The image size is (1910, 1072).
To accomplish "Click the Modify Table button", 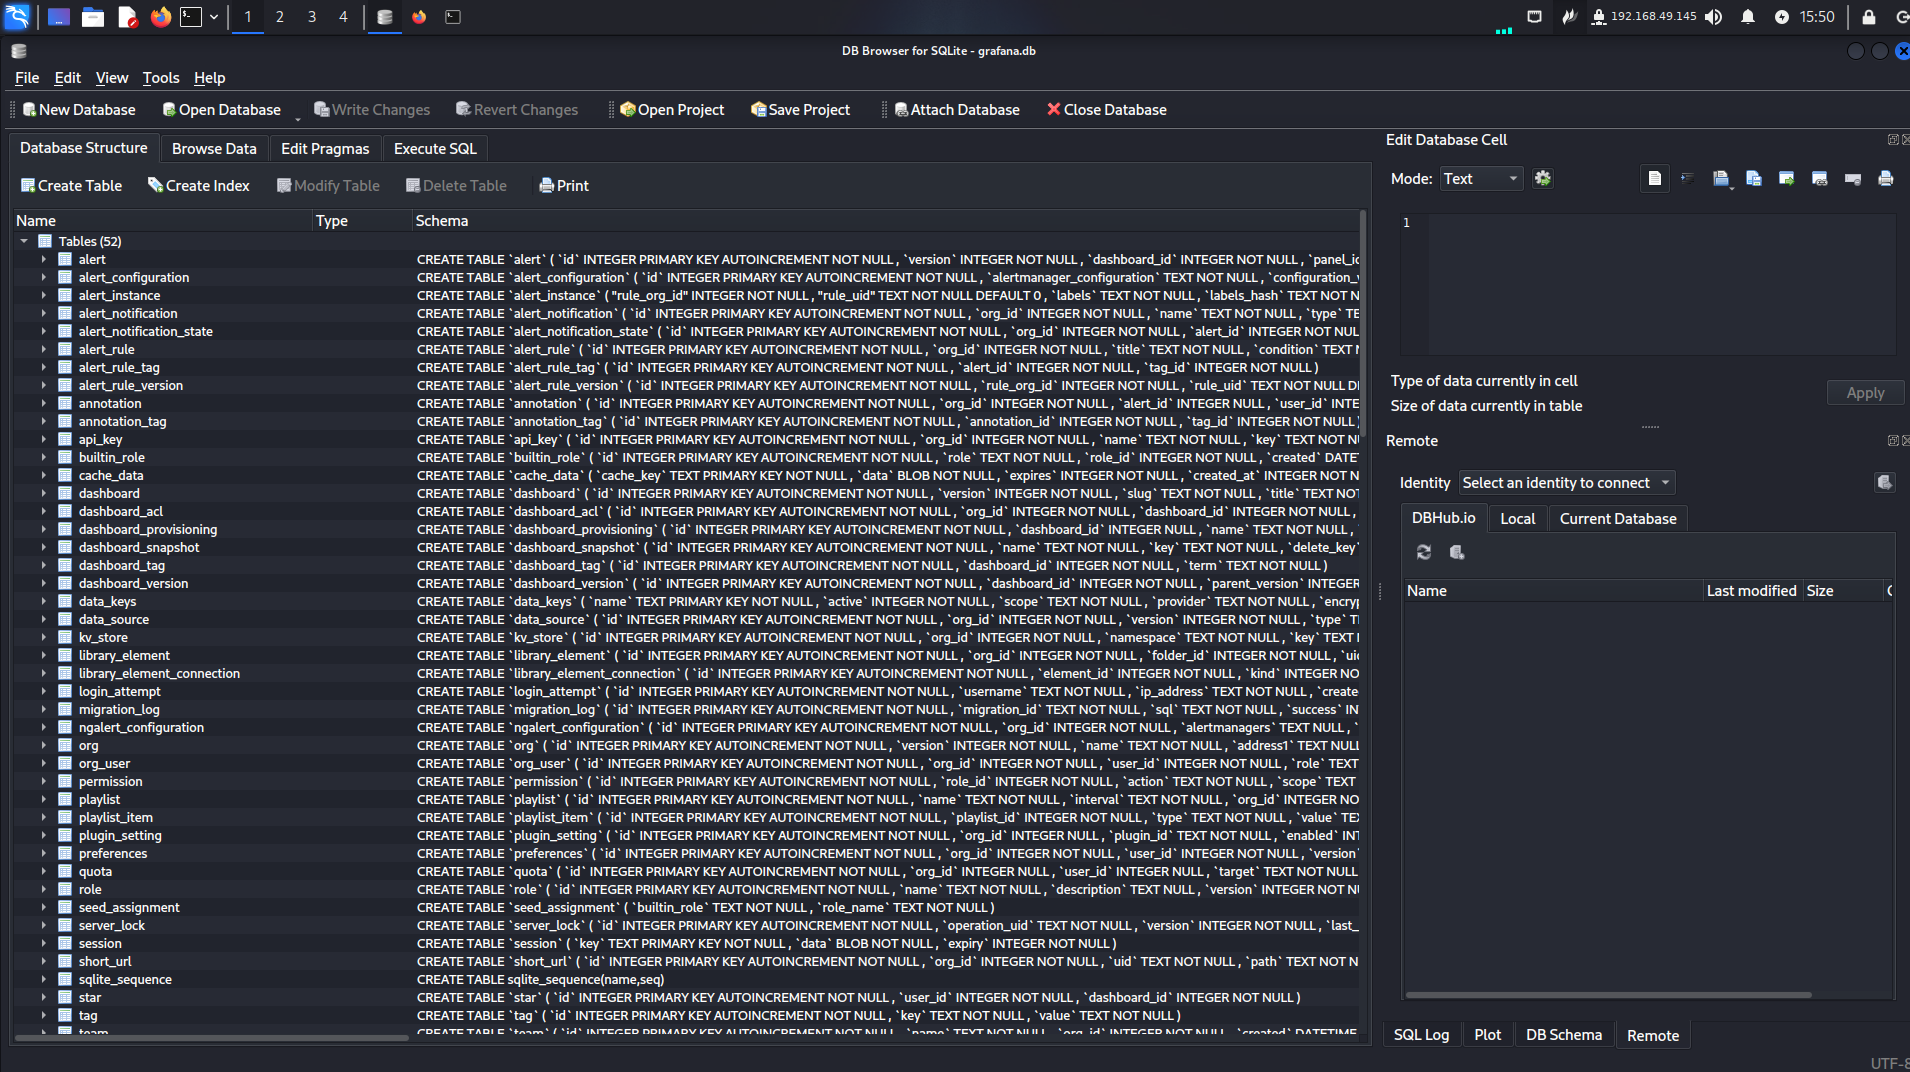I will tap(328, 186).
